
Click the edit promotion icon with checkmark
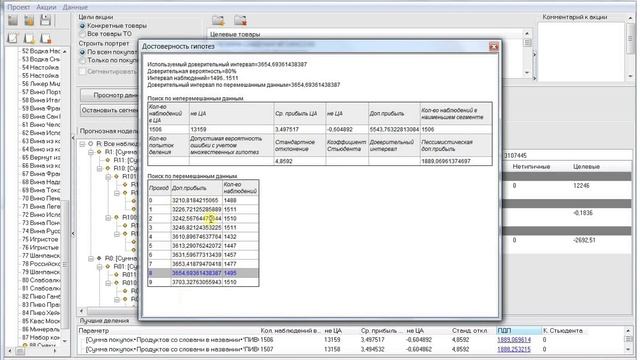13,38
